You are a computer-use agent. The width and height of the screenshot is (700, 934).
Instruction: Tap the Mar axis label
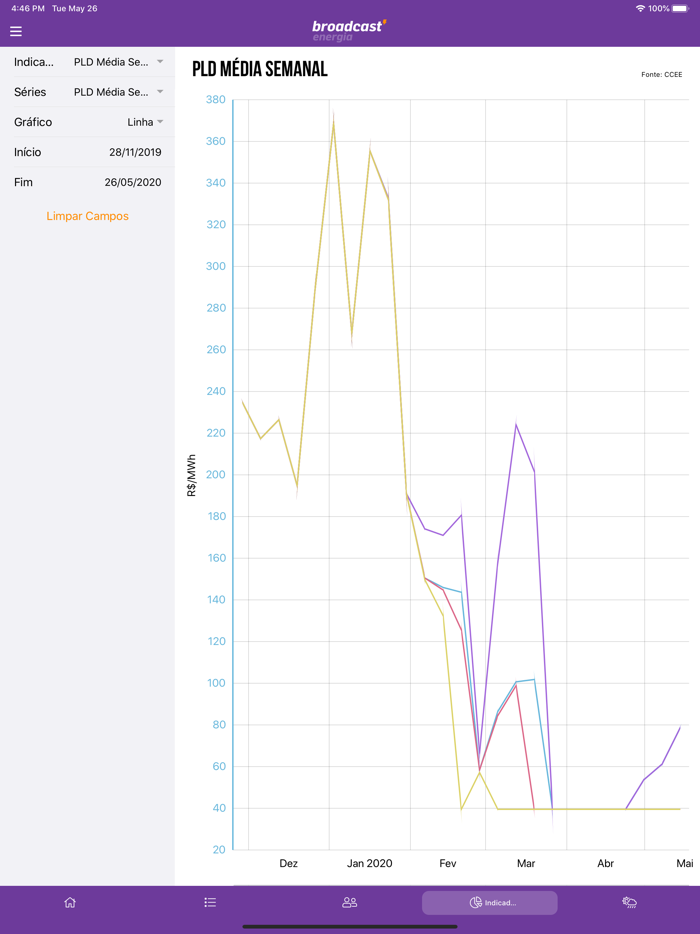coord(525,863)
